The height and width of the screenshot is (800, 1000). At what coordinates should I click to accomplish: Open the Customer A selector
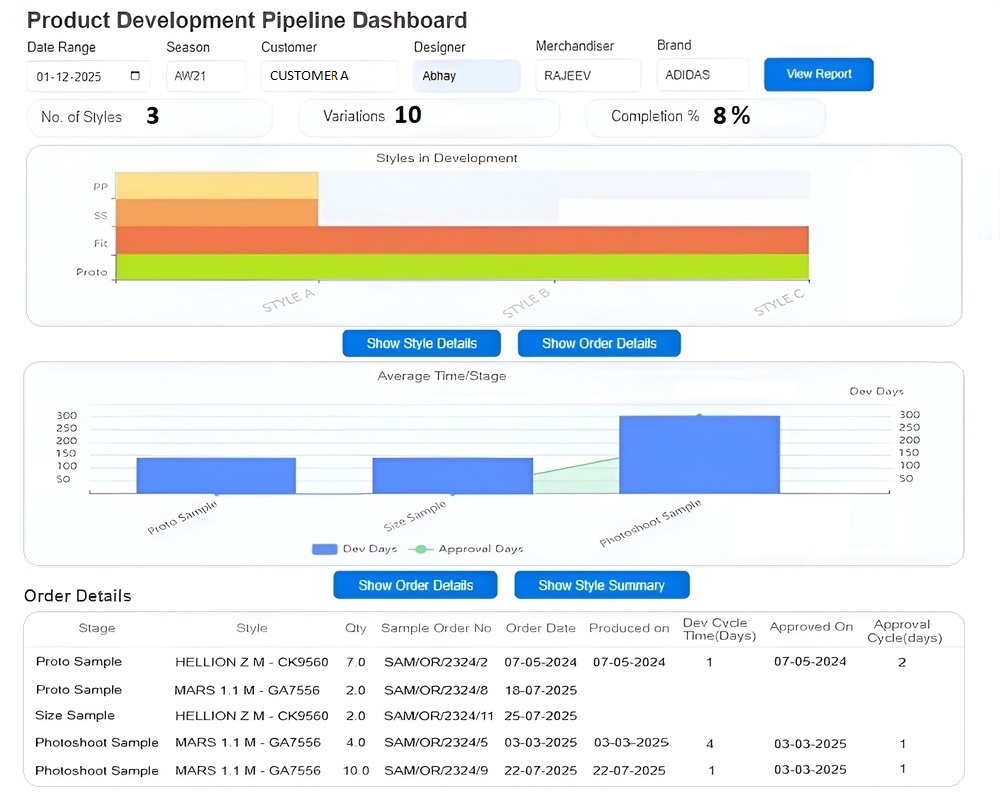coord(329,76)
